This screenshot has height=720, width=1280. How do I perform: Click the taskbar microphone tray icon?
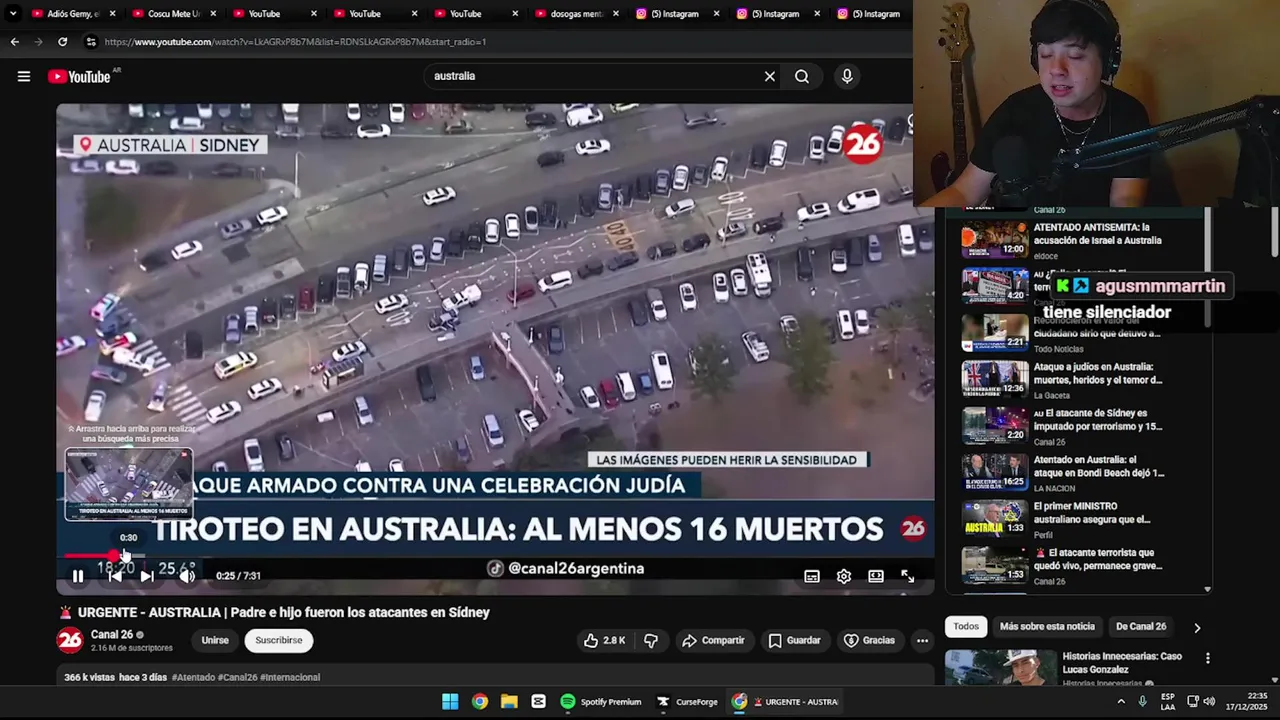(x=1143, y=702)
